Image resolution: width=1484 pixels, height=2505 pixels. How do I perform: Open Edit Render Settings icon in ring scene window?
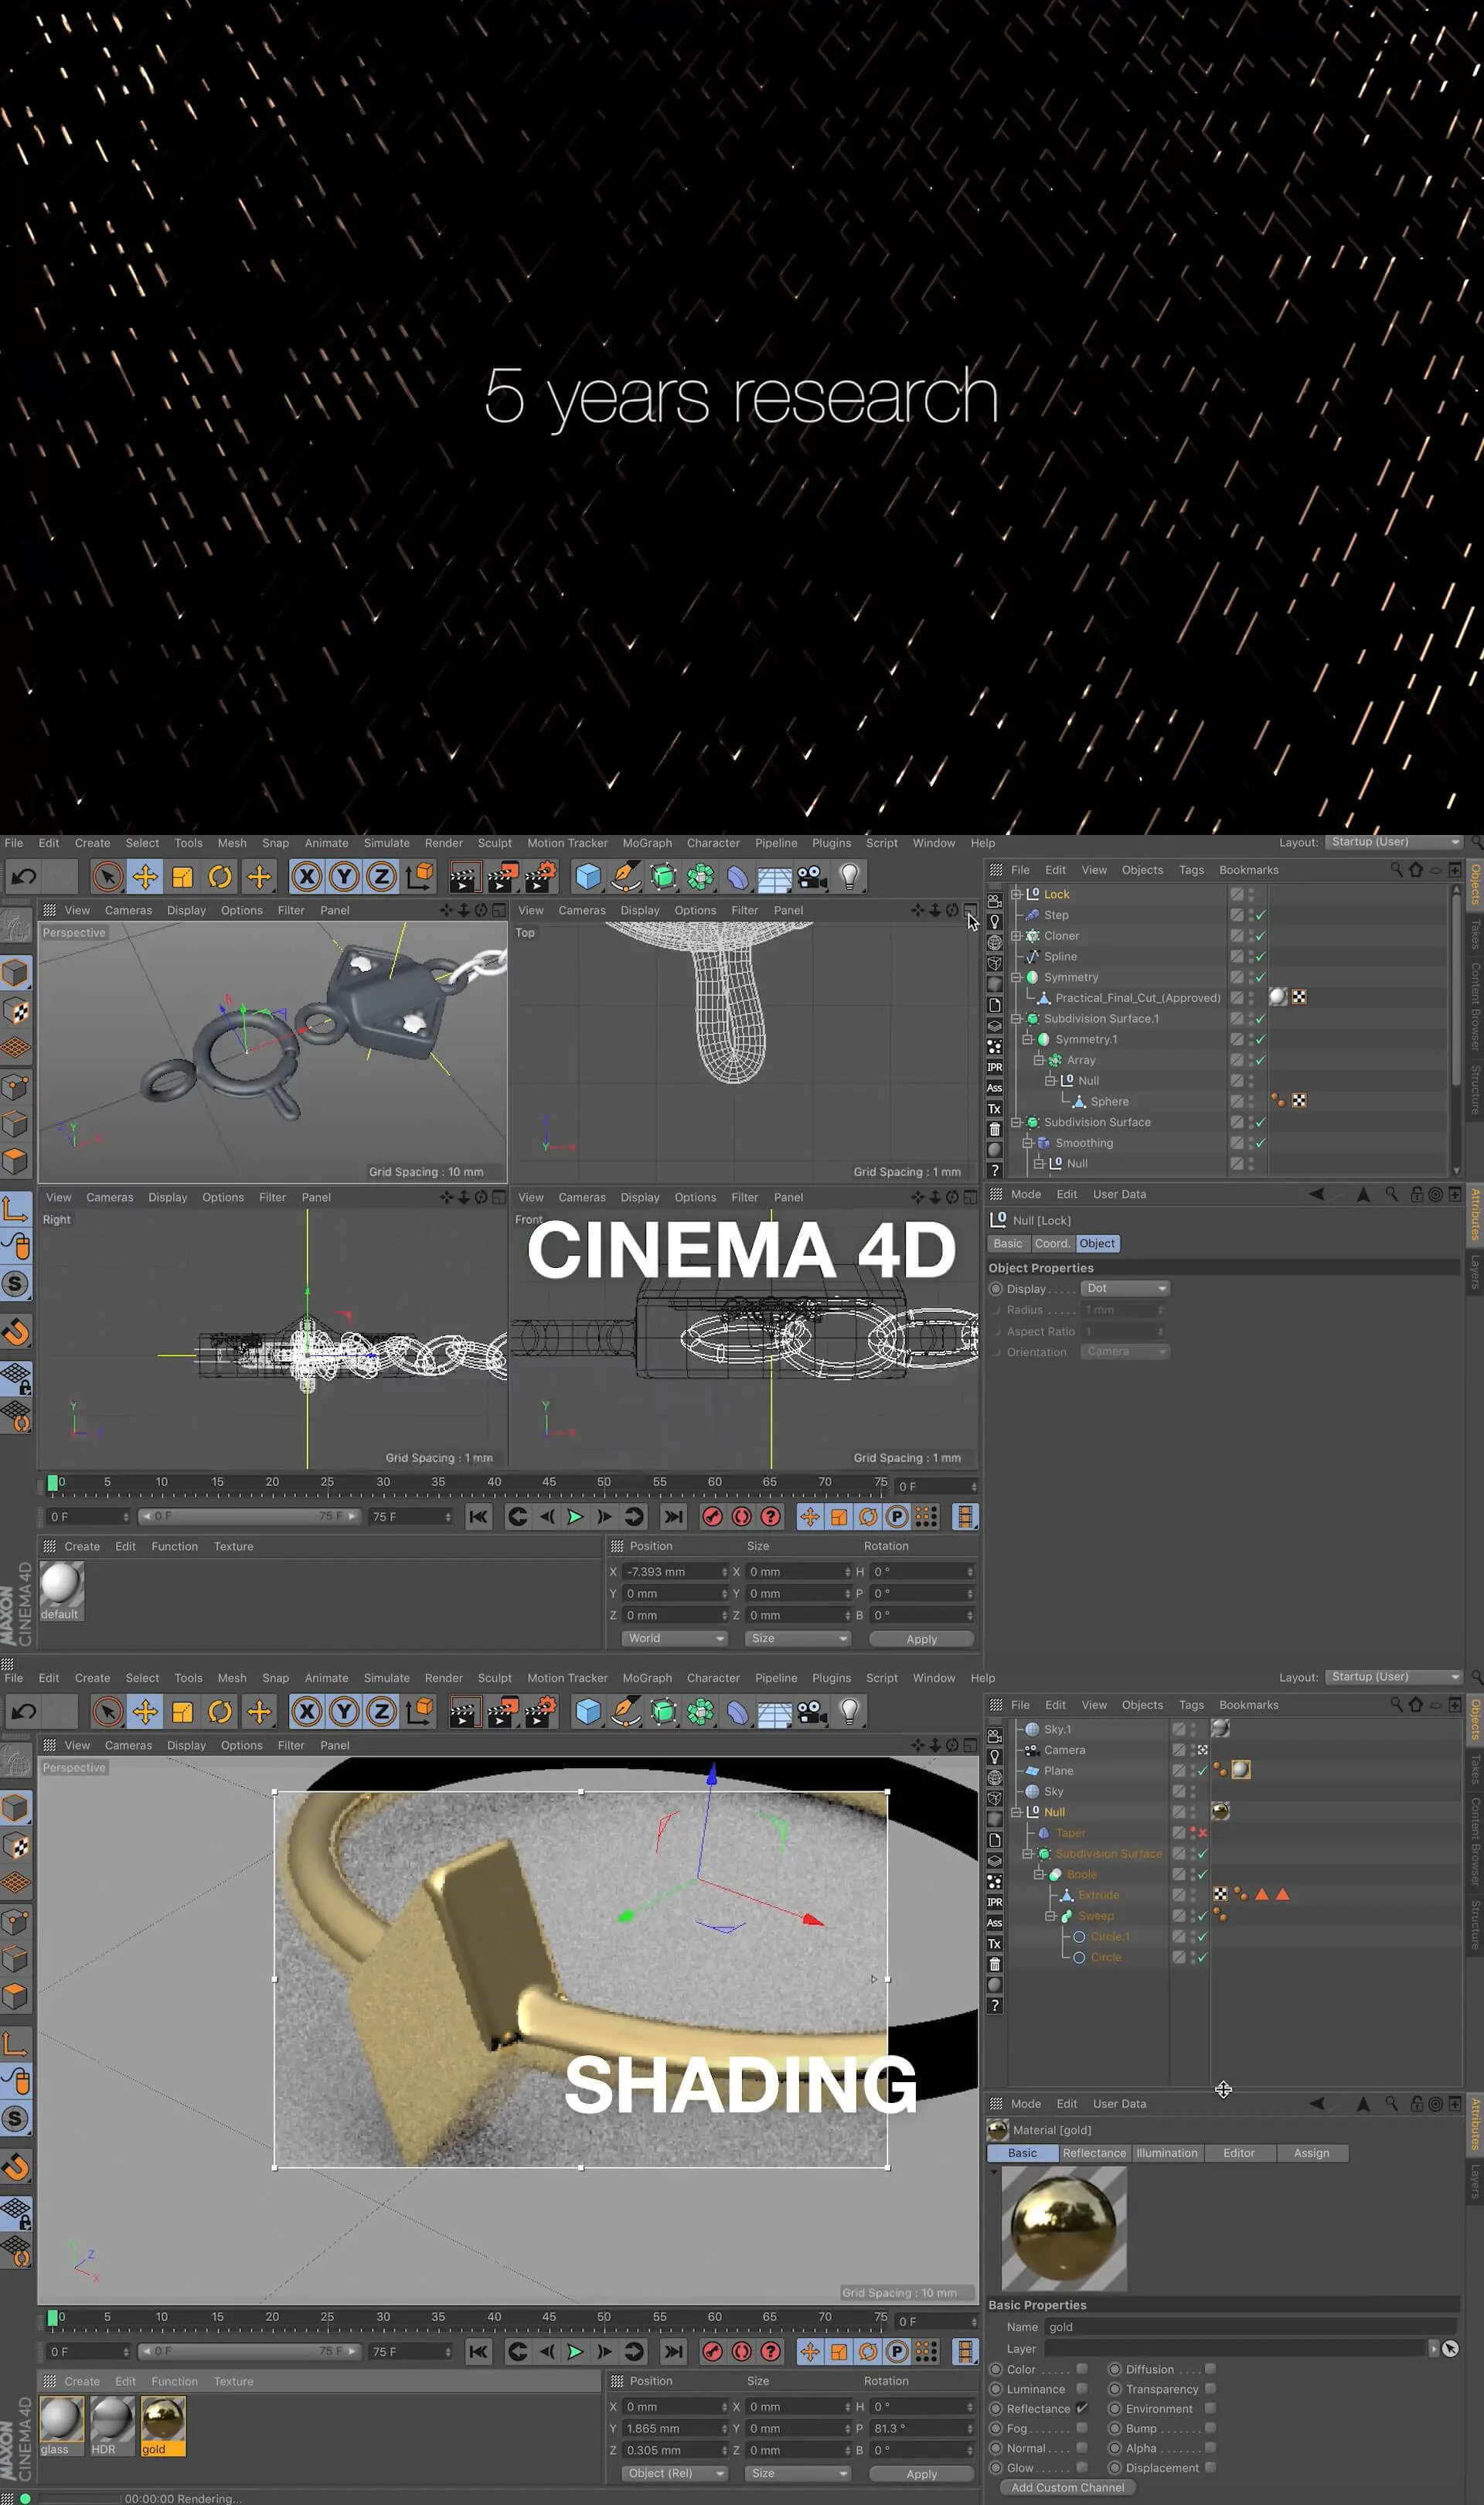(540, 1712)
